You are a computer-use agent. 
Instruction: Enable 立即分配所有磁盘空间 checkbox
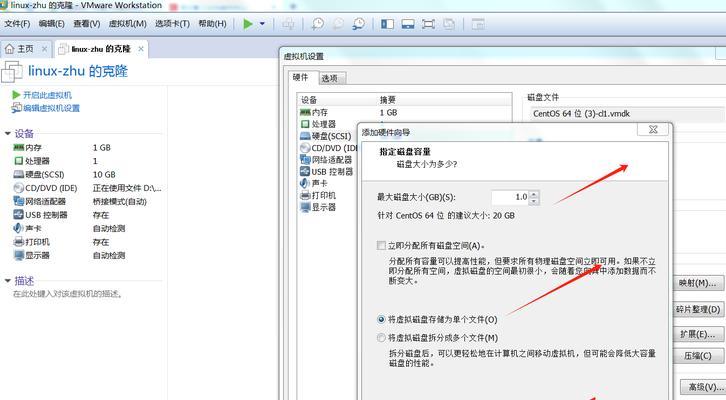(381, 245)
